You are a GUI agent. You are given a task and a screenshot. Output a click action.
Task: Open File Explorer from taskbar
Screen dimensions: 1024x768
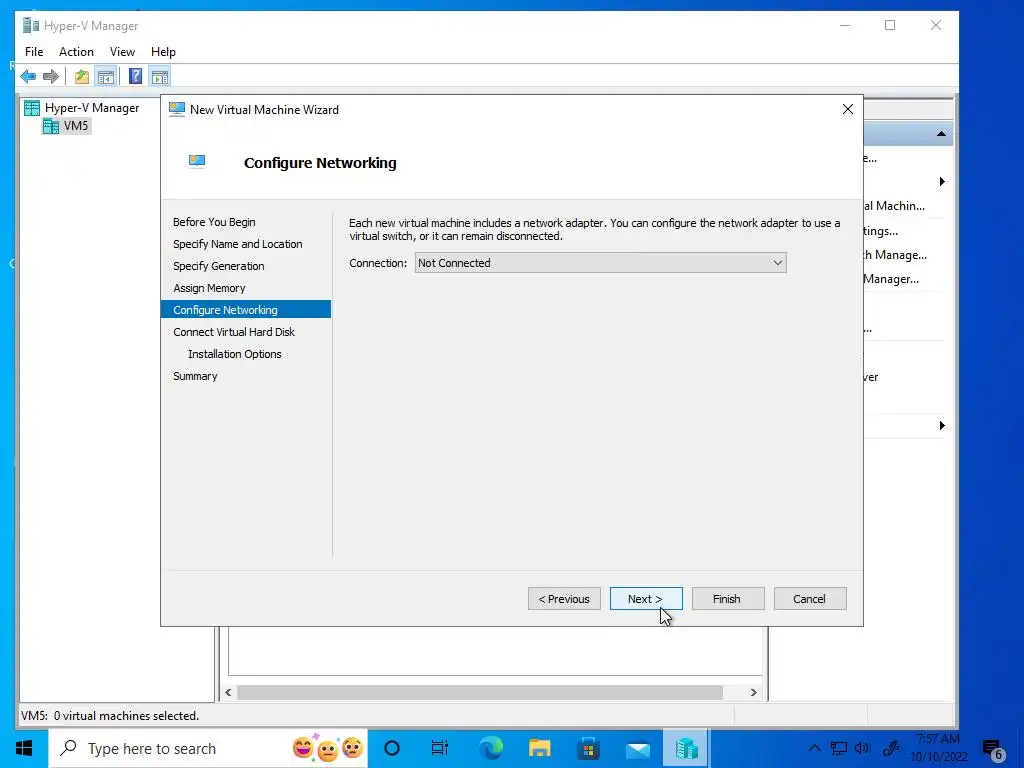[539, 748]
